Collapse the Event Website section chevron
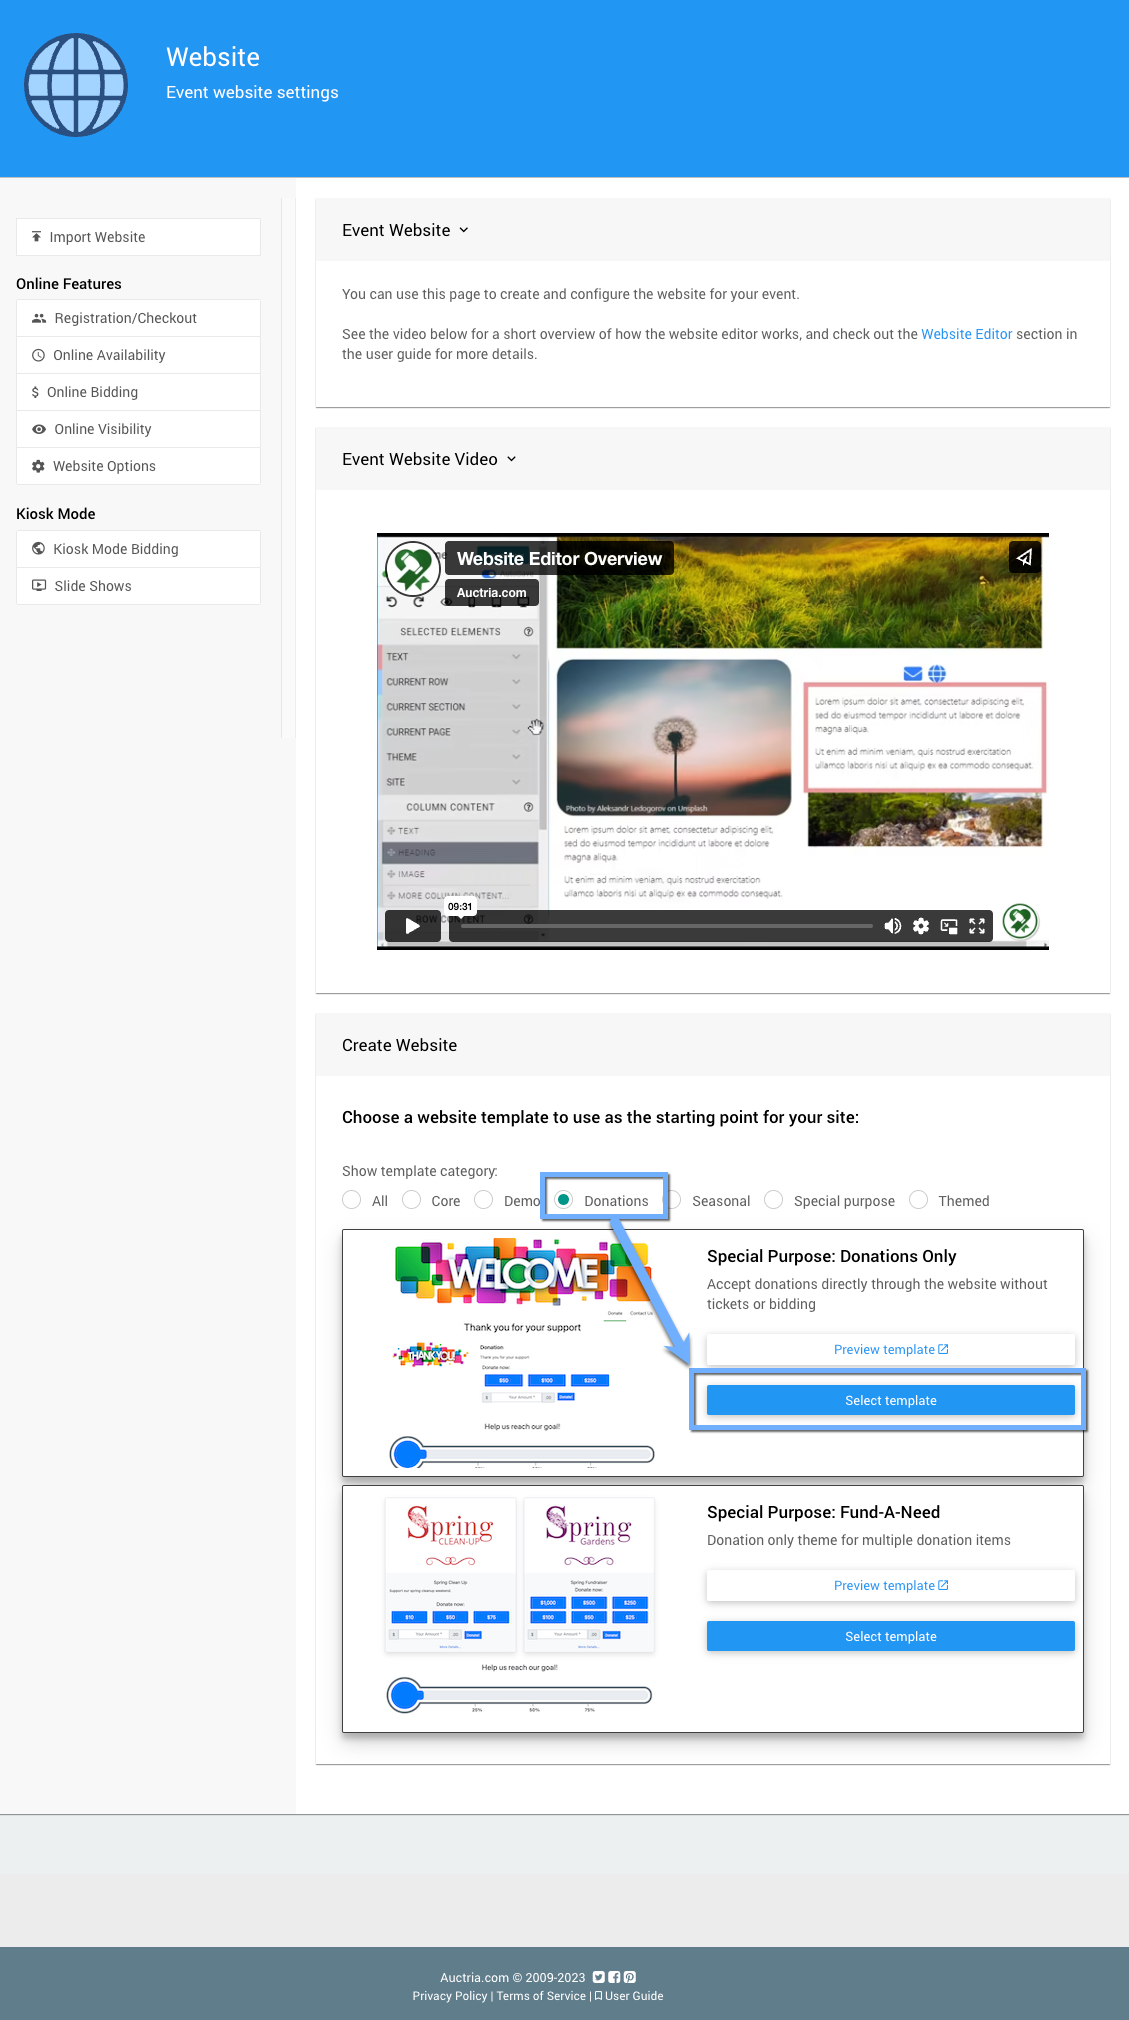 pos(464,230)
